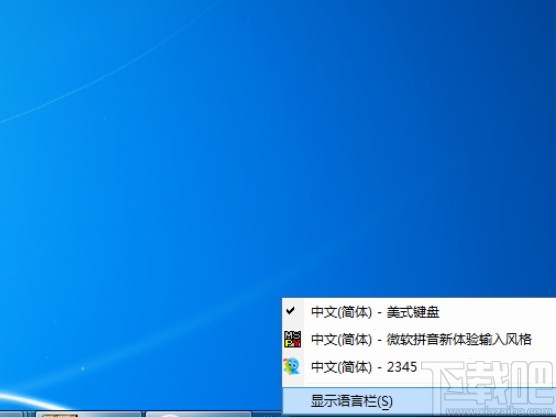Choose the 中文(简体) - 2345 input method
The height and width of the screenshot is (417, 556).
(x=419, y=367)
